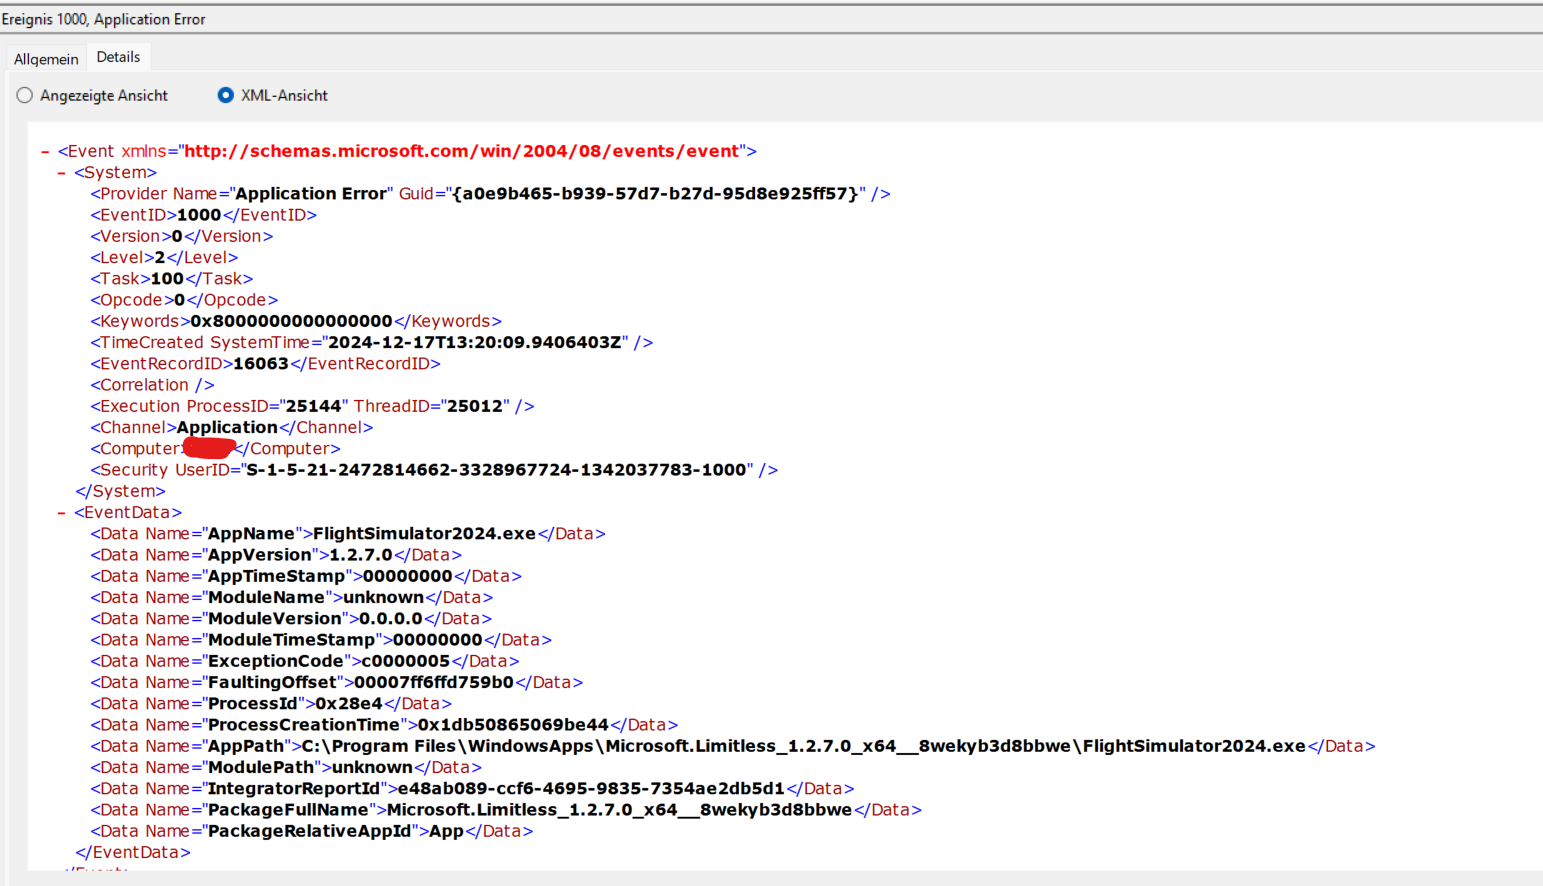Select the AppVersion 1.2.7.0 line
This screenshot has width=1543, height=886.
(276, 555)
